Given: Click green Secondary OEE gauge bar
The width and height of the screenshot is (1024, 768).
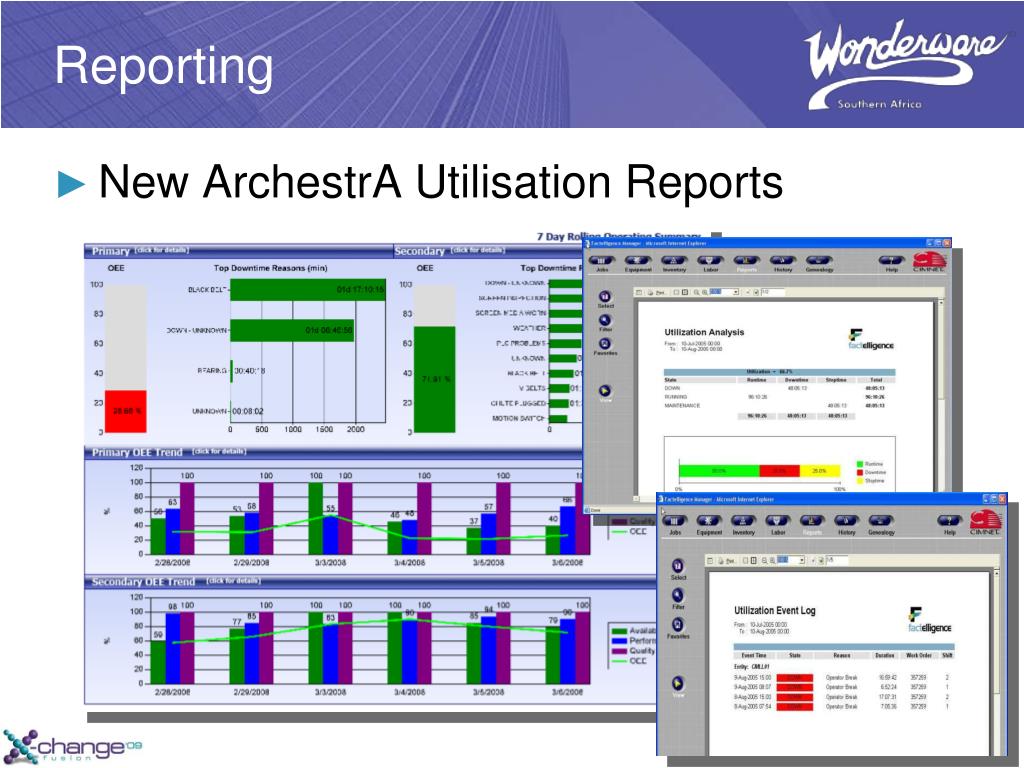Looking at the screenshot, I should coord(435,379).
